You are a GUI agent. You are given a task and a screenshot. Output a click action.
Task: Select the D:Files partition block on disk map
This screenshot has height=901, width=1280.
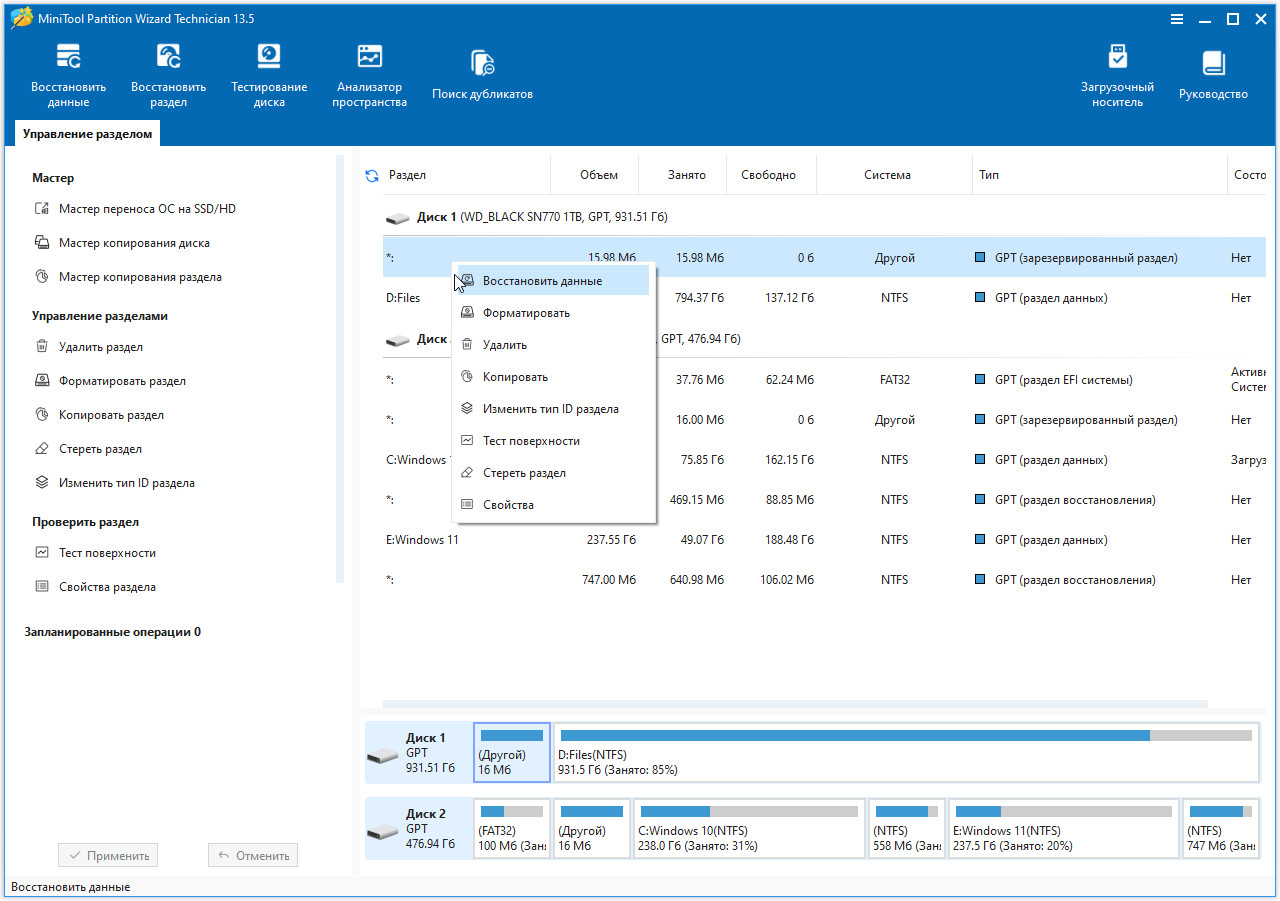pos(905,753)
